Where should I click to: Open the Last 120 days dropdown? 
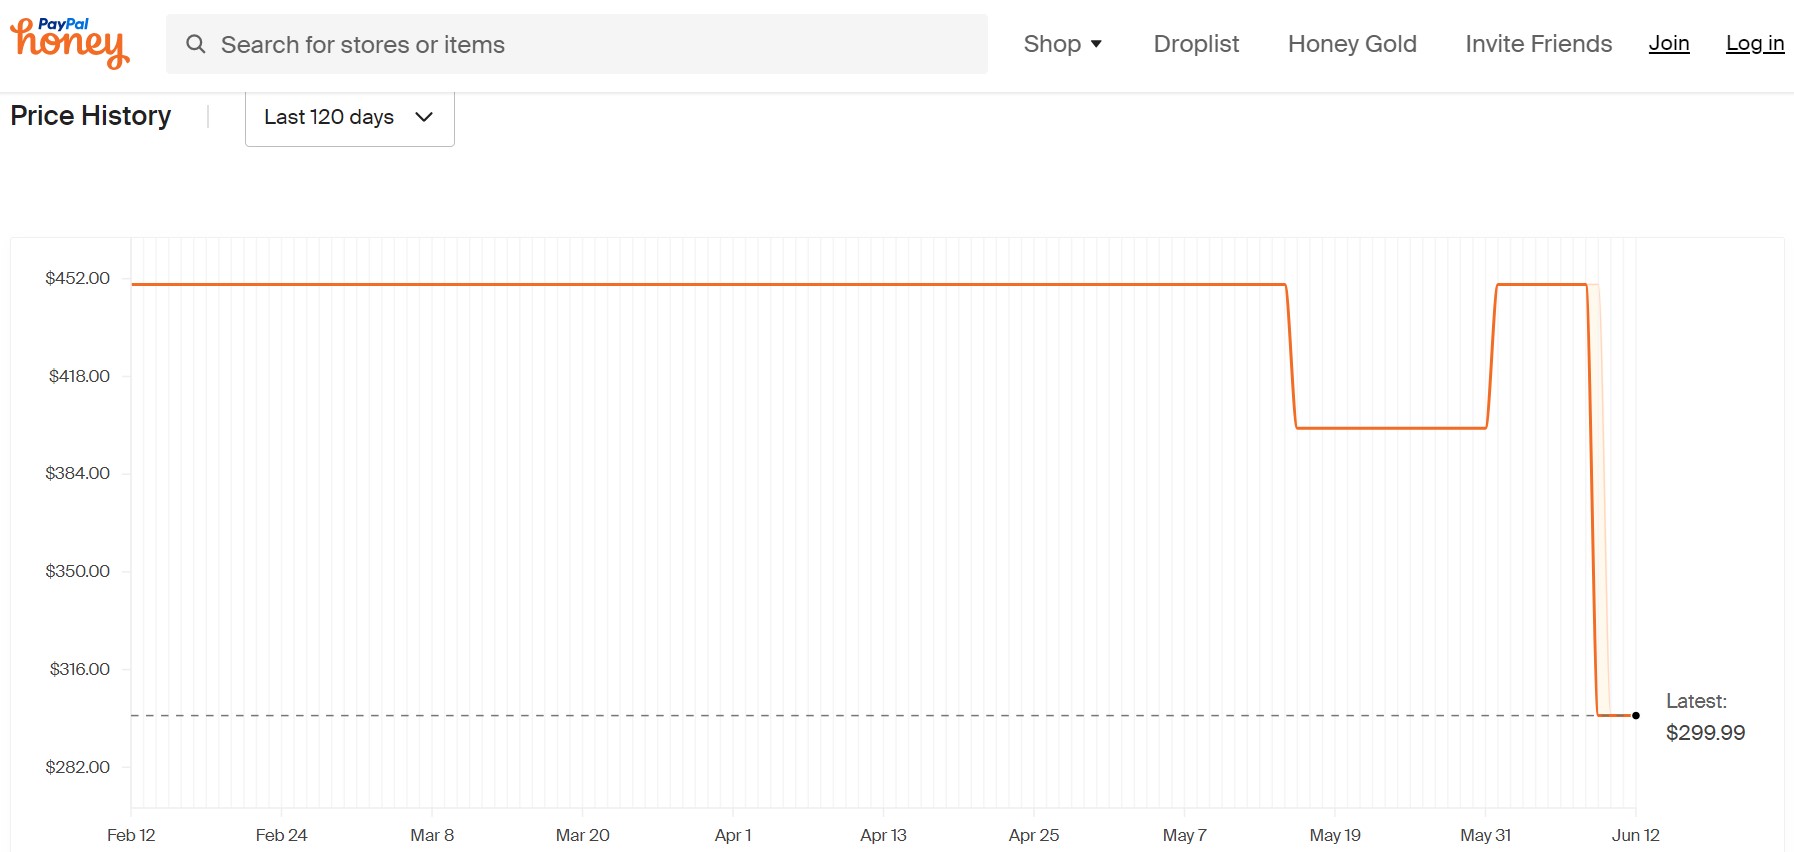pyautogui.click(x=350, y=118)
